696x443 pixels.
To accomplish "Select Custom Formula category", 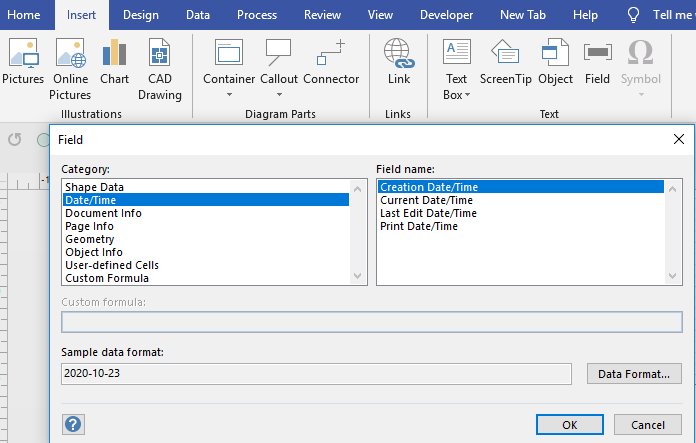I will click(x=107, y=278).
